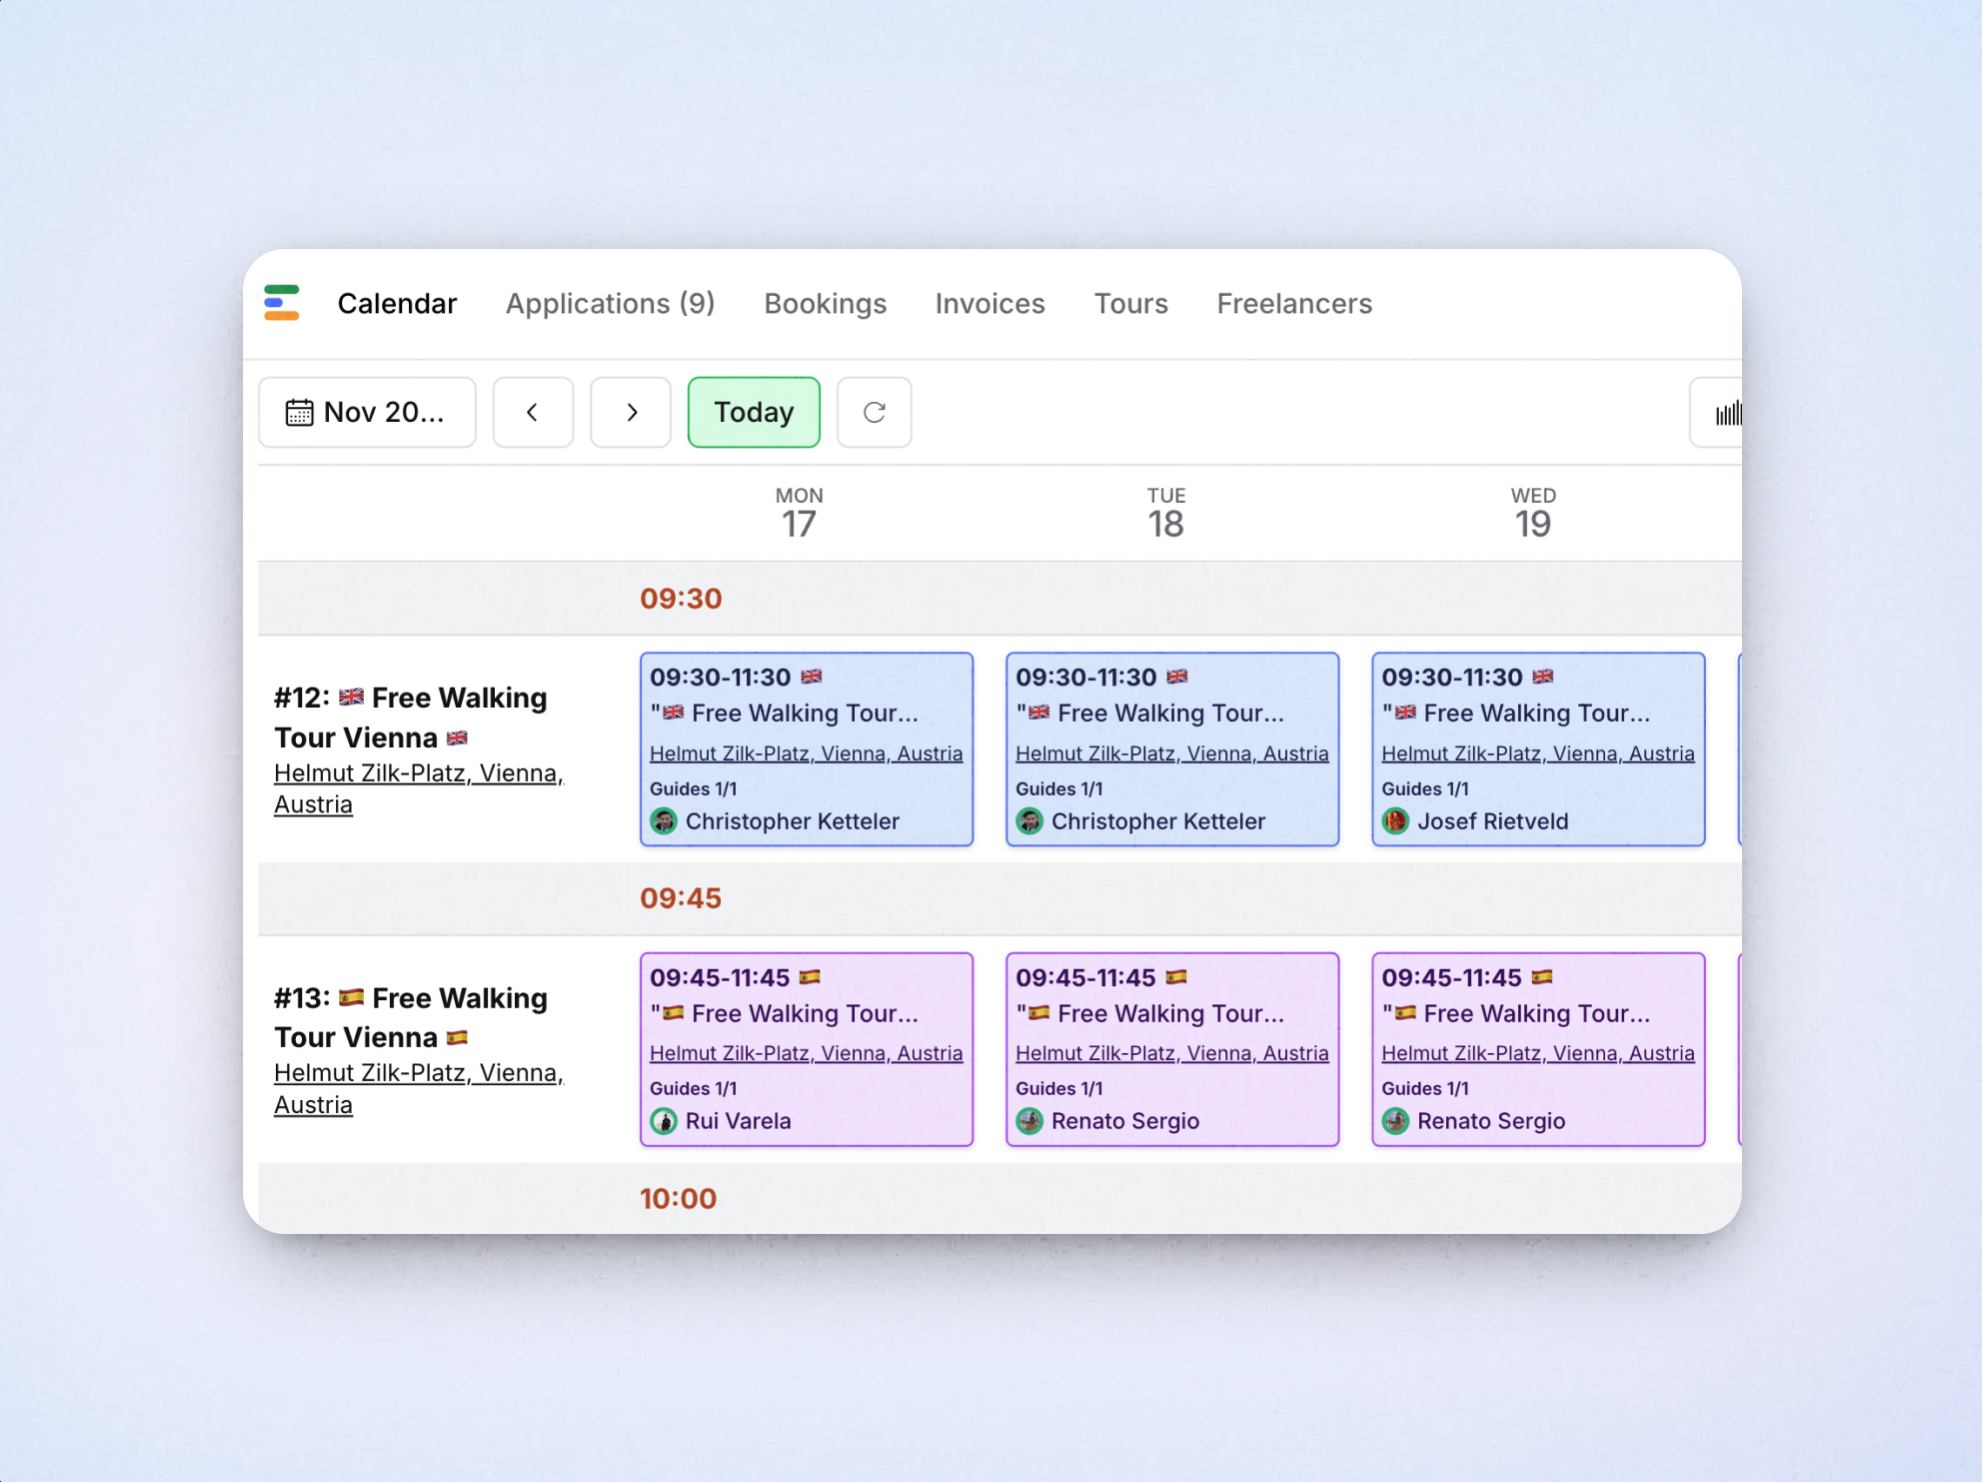This screenshot has height=1482, width=1982.
Task: Click the Today button
Action: coord(753,412)
